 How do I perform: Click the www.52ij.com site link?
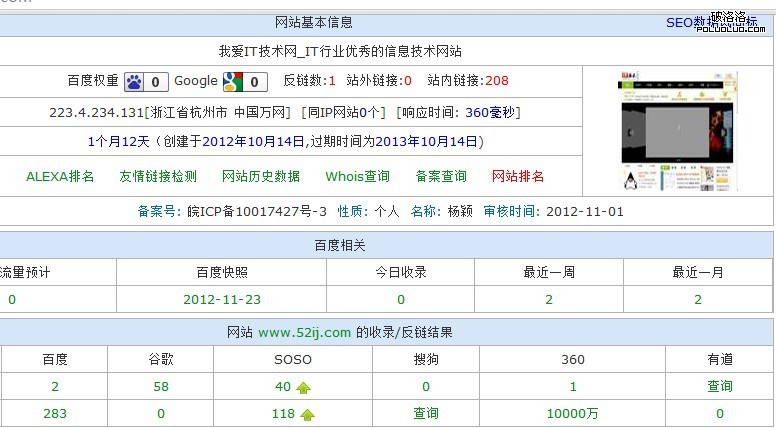[x=304, y=333]
